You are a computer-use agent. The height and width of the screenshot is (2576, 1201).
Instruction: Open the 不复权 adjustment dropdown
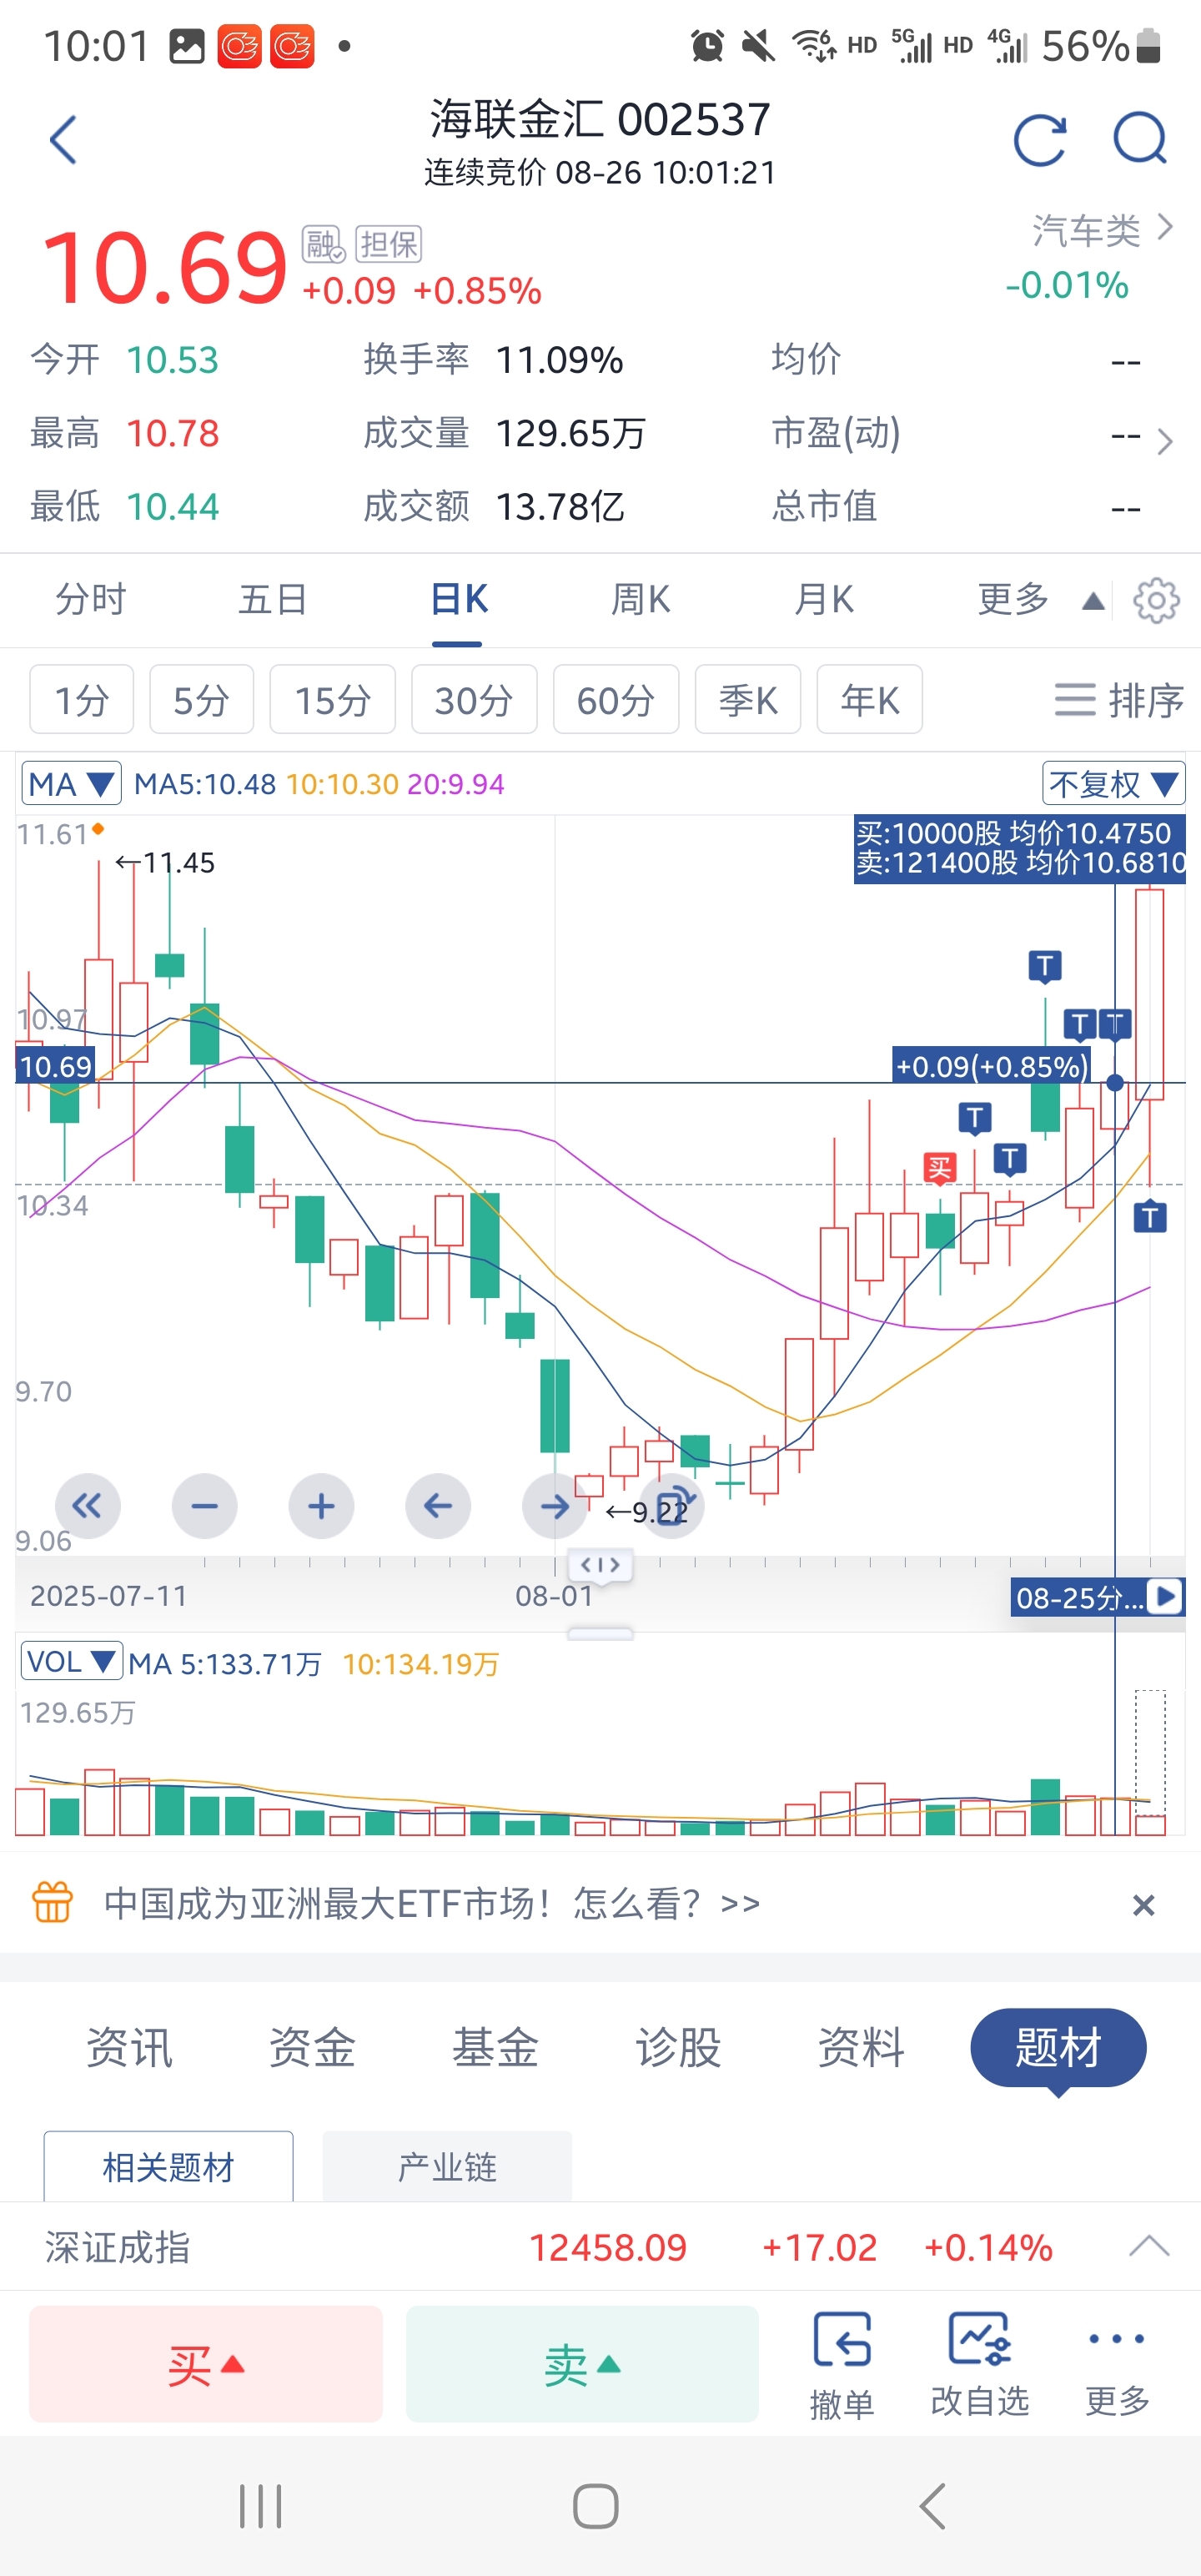pos(1114,784)
